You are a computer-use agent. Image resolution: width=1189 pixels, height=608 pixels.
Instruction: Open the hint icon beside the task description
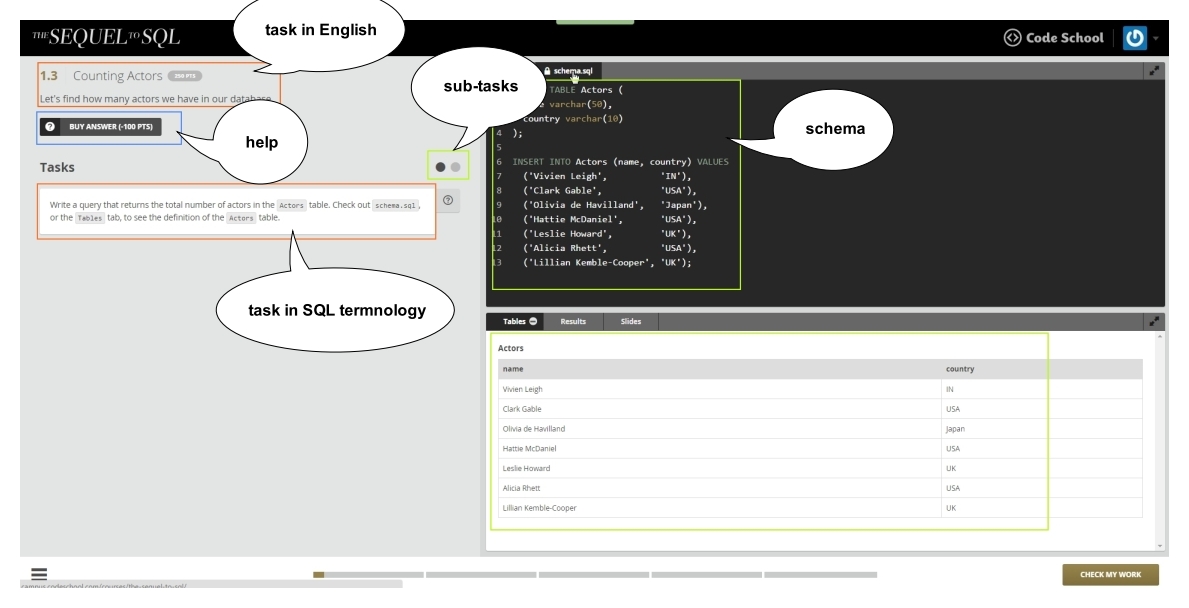(x=447, y=200)
